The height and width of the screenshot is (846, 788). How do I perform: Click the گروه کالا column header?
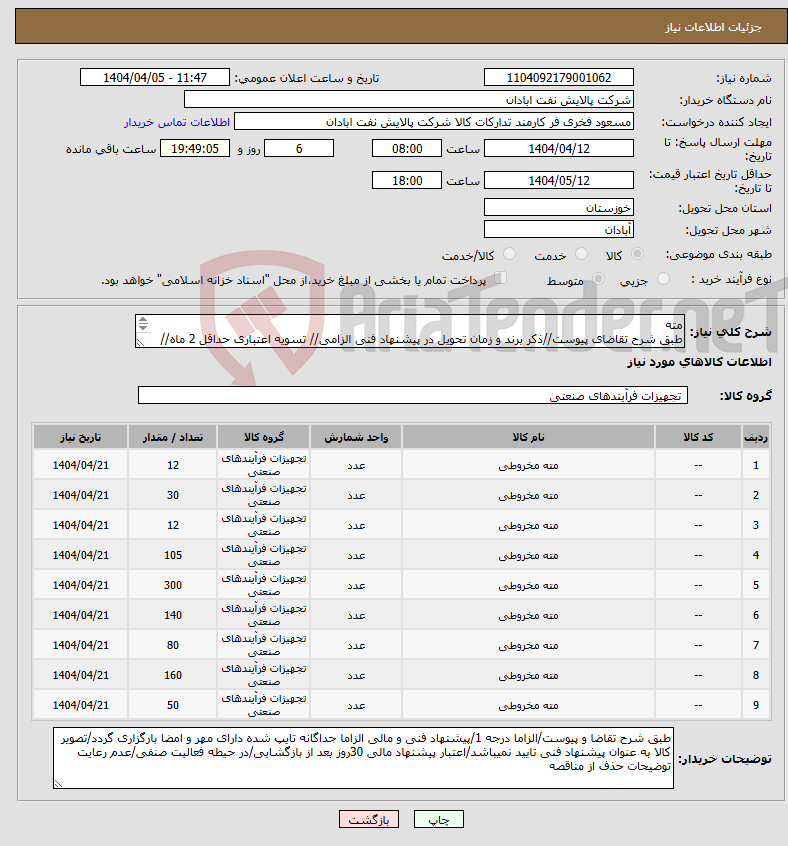click(263, 437)
